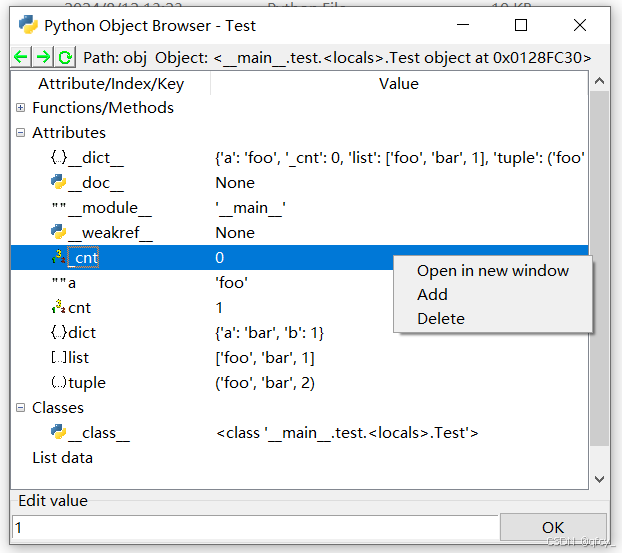Click the green refresh icon
This screenshot has width=622, height=553.
click(65, 58)
